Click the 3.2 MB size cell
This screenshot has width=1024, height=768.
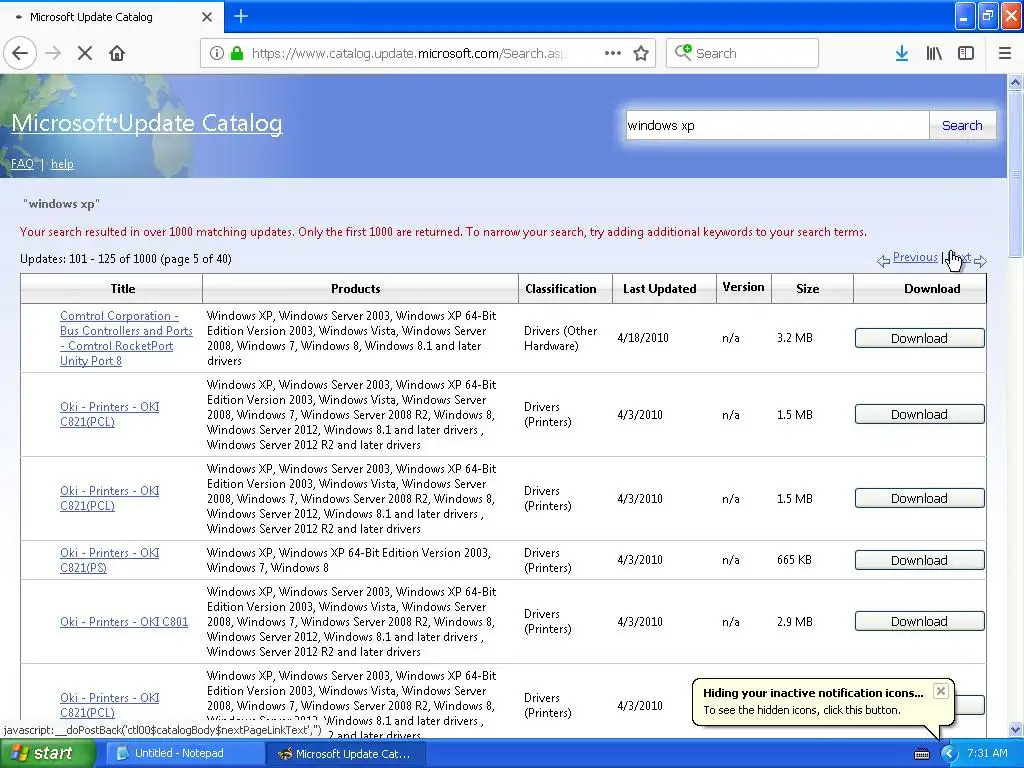795,338
